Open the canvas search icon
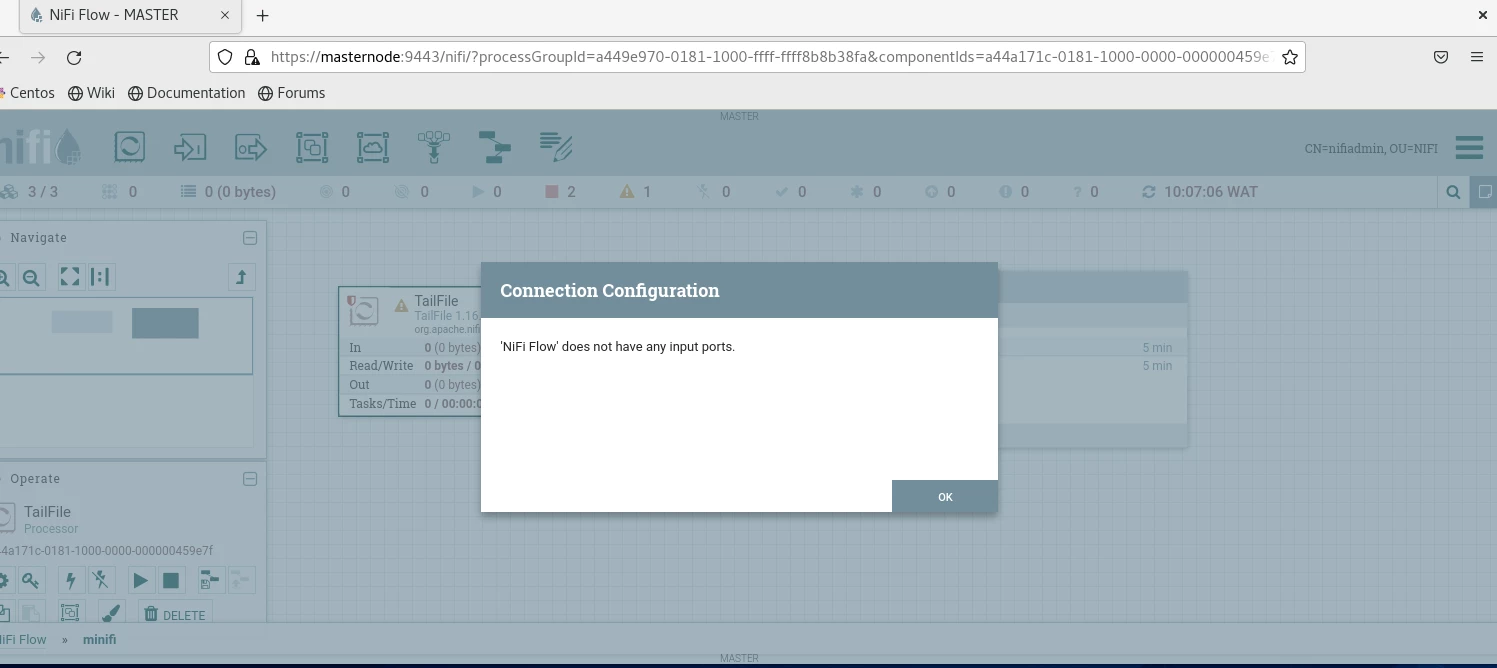Viewport: 1497px width, 668px height. point(1453,192)
